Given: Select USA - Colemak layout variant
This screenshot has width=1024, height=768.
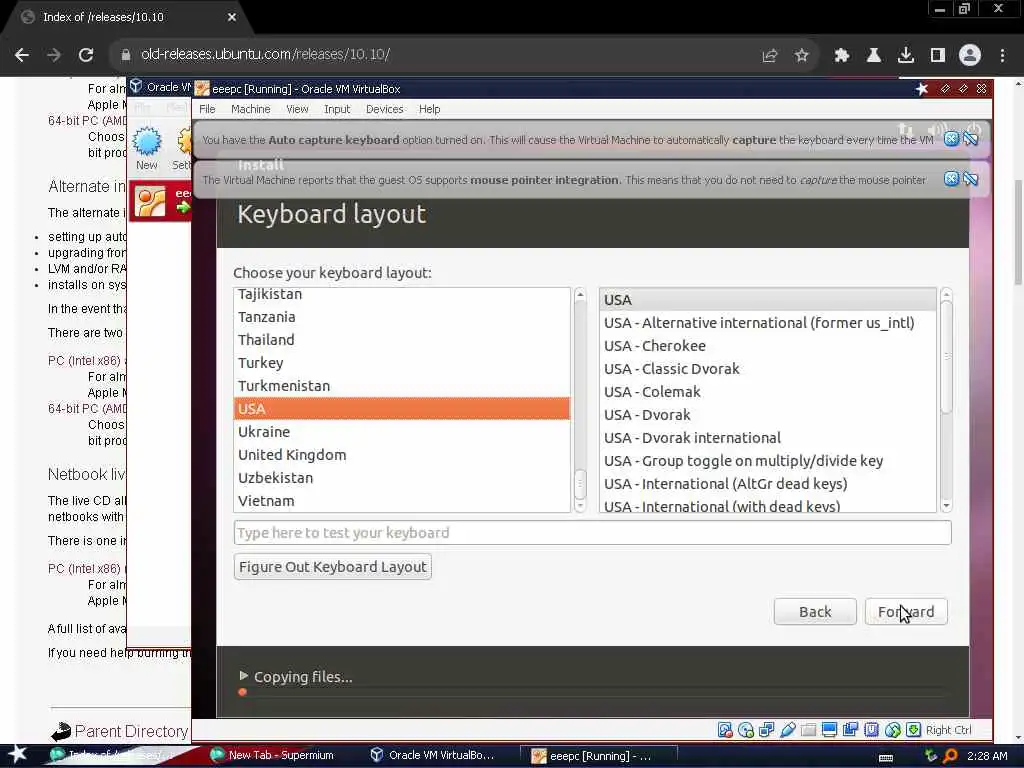Looking at the screenshot, I should [768, 392].
